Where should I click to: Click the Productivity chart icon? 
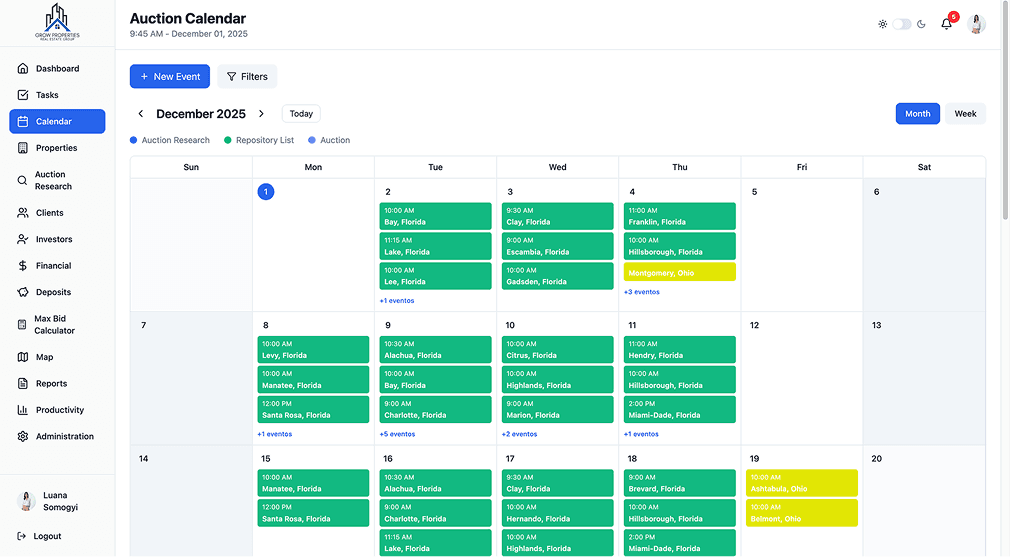pos(23,410)
